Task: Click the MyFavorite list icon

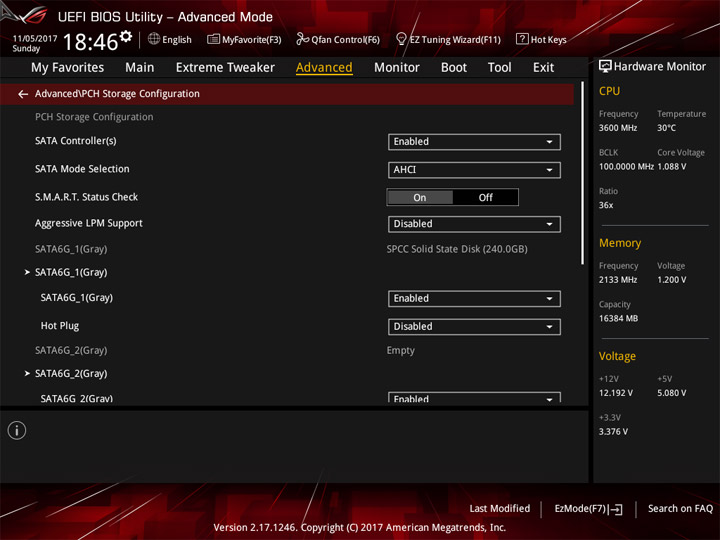Action: point(213,39)
